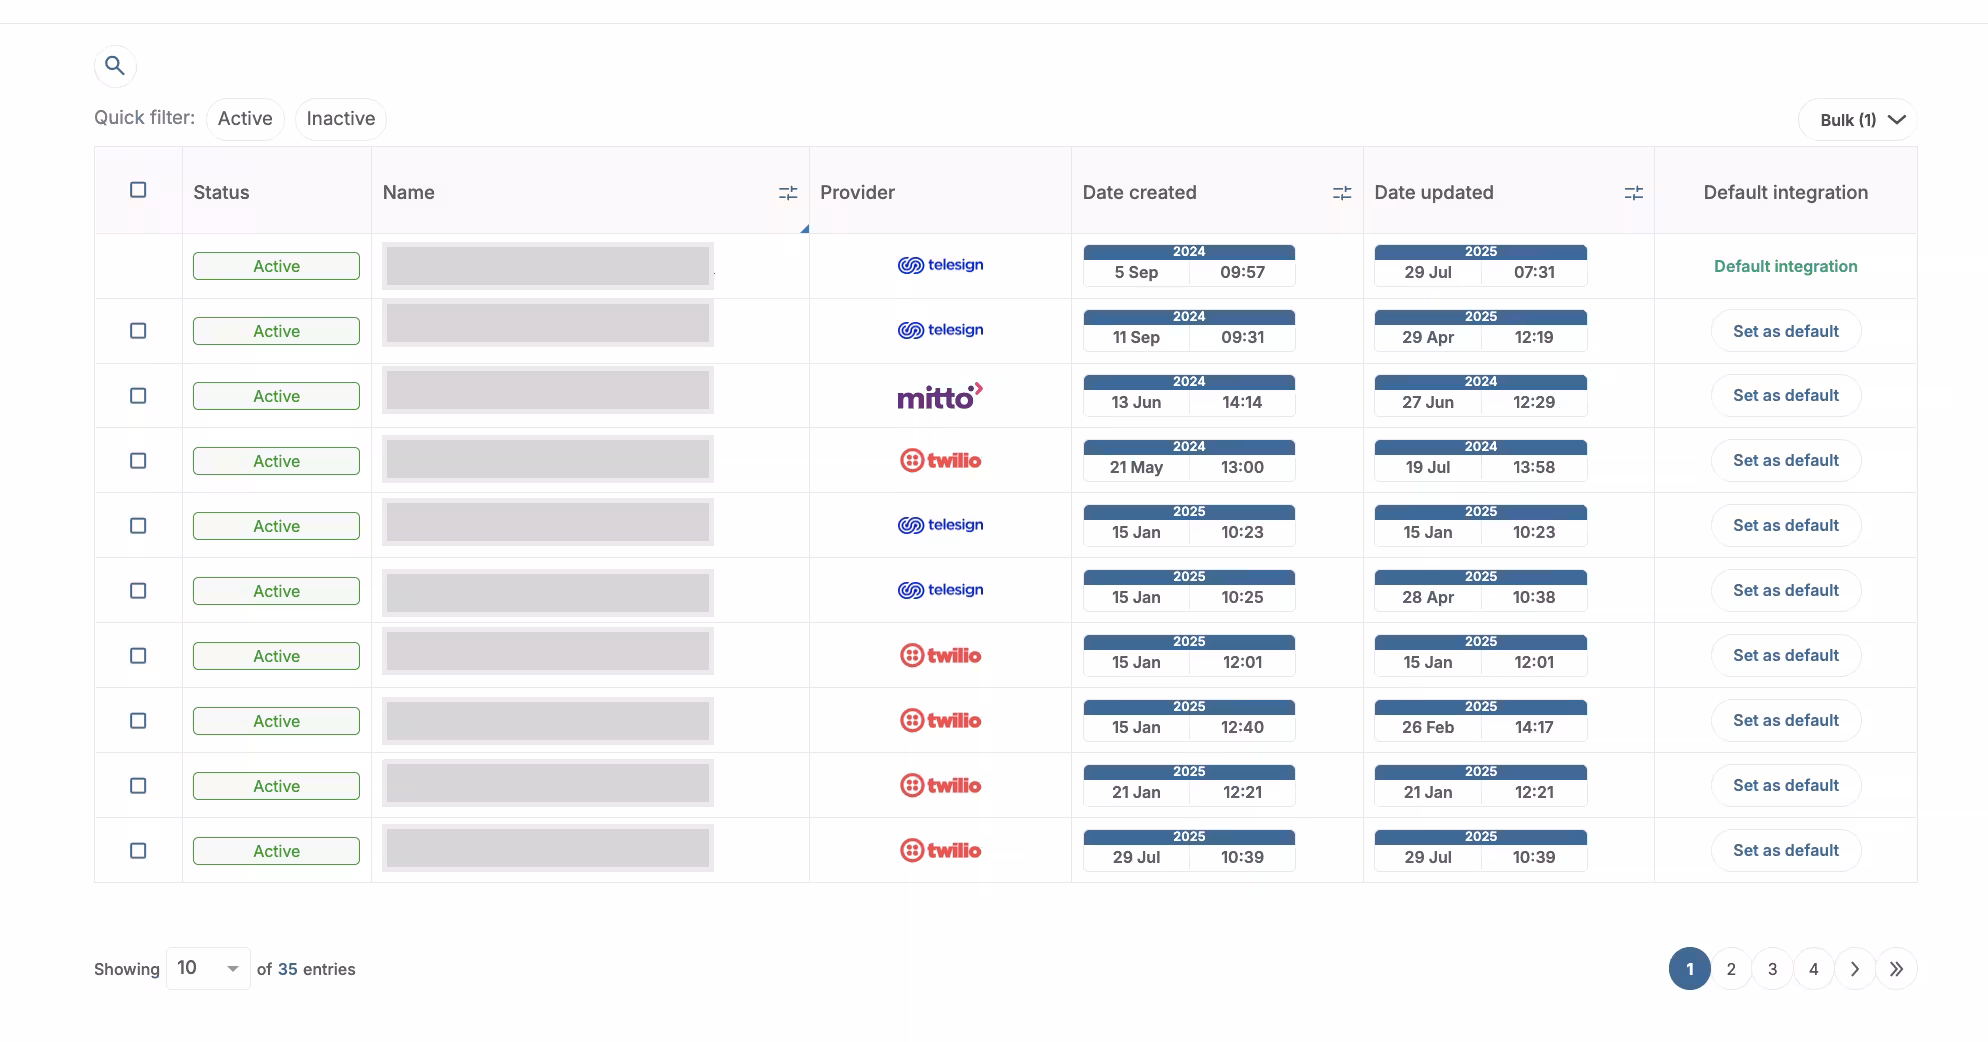Navigate to page 3 of results
The height and width of the screenshot is (1042, 1988).
pos(1772,968)
